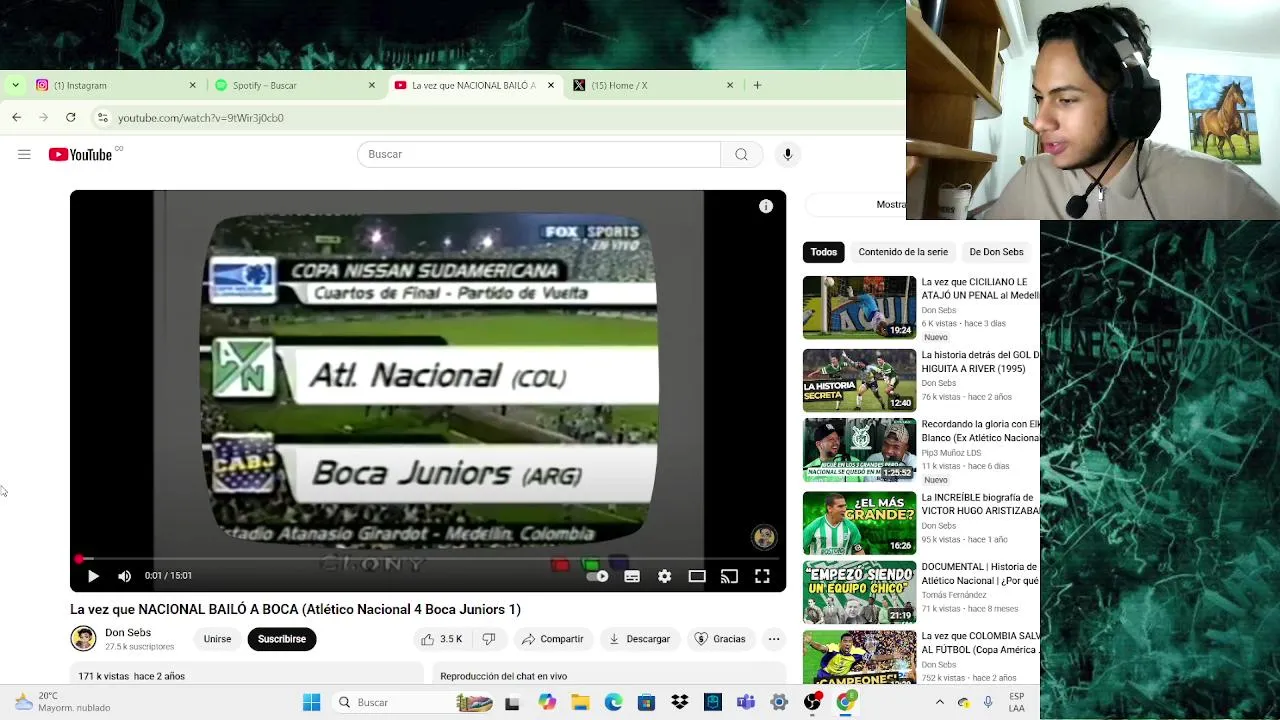Click the ESP LAA language indicator
1280x720 pixels.
pyautogui.click(x=1016, y=702)
